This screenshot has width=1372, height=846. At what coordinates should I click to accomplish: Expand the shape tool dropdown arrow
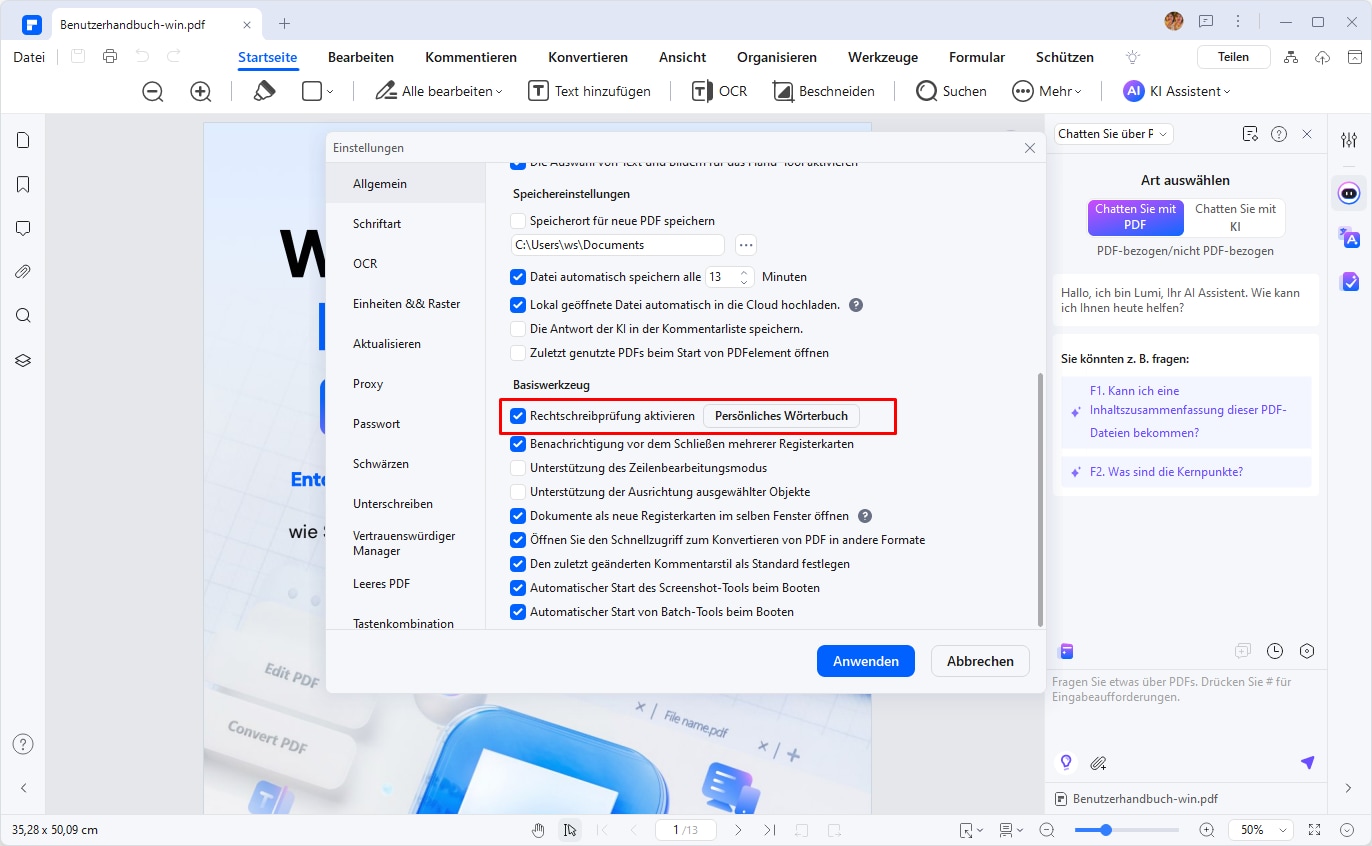click(x=330, y=92)
